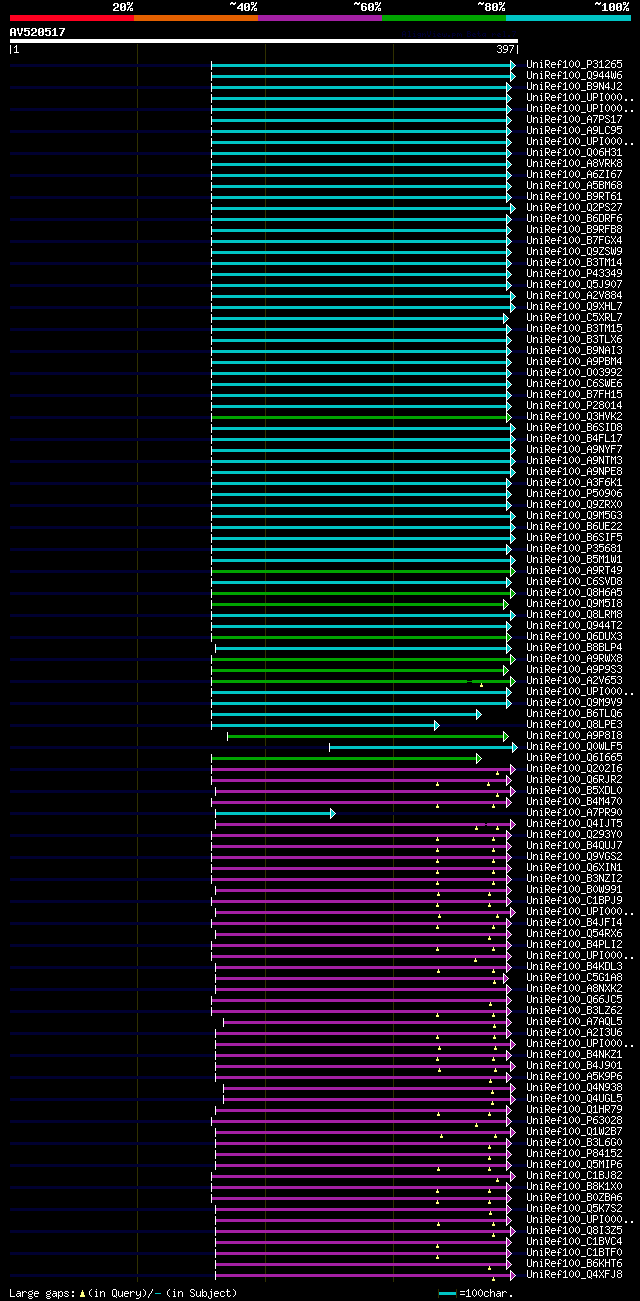640x1301 pixels.
Task: Click the short cyan bar for Q8LPE3
Action: click(x=325, y=725)
